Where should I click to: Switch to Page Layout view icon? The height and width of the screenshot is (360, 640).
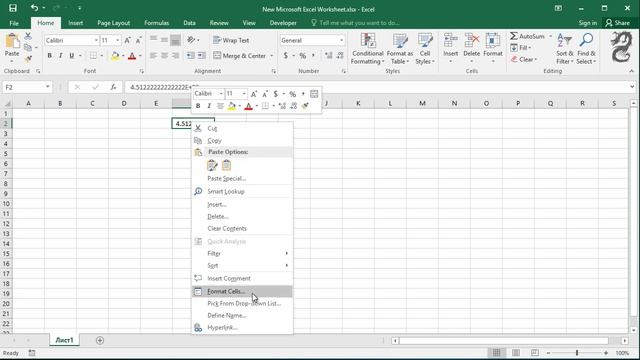(x=516, y=353)
